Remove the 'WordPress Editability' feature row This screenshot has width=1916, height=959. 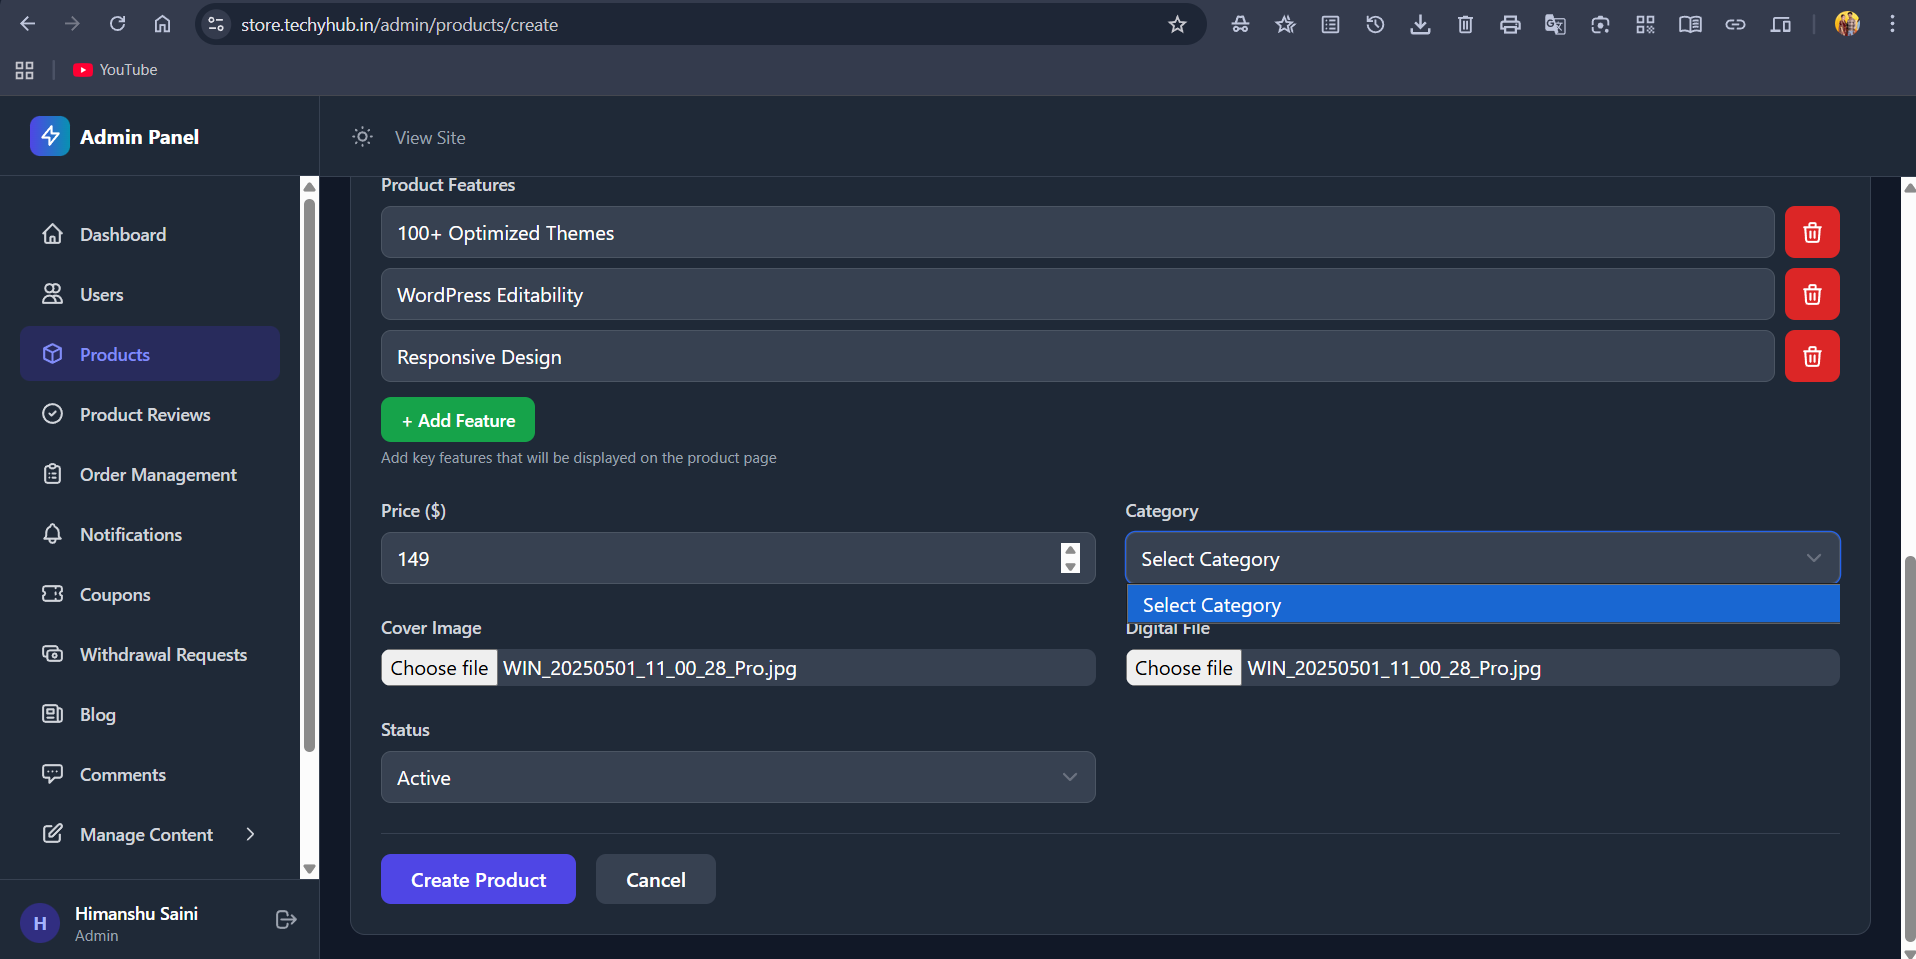pyautogui.click(x=1811, y=295)
